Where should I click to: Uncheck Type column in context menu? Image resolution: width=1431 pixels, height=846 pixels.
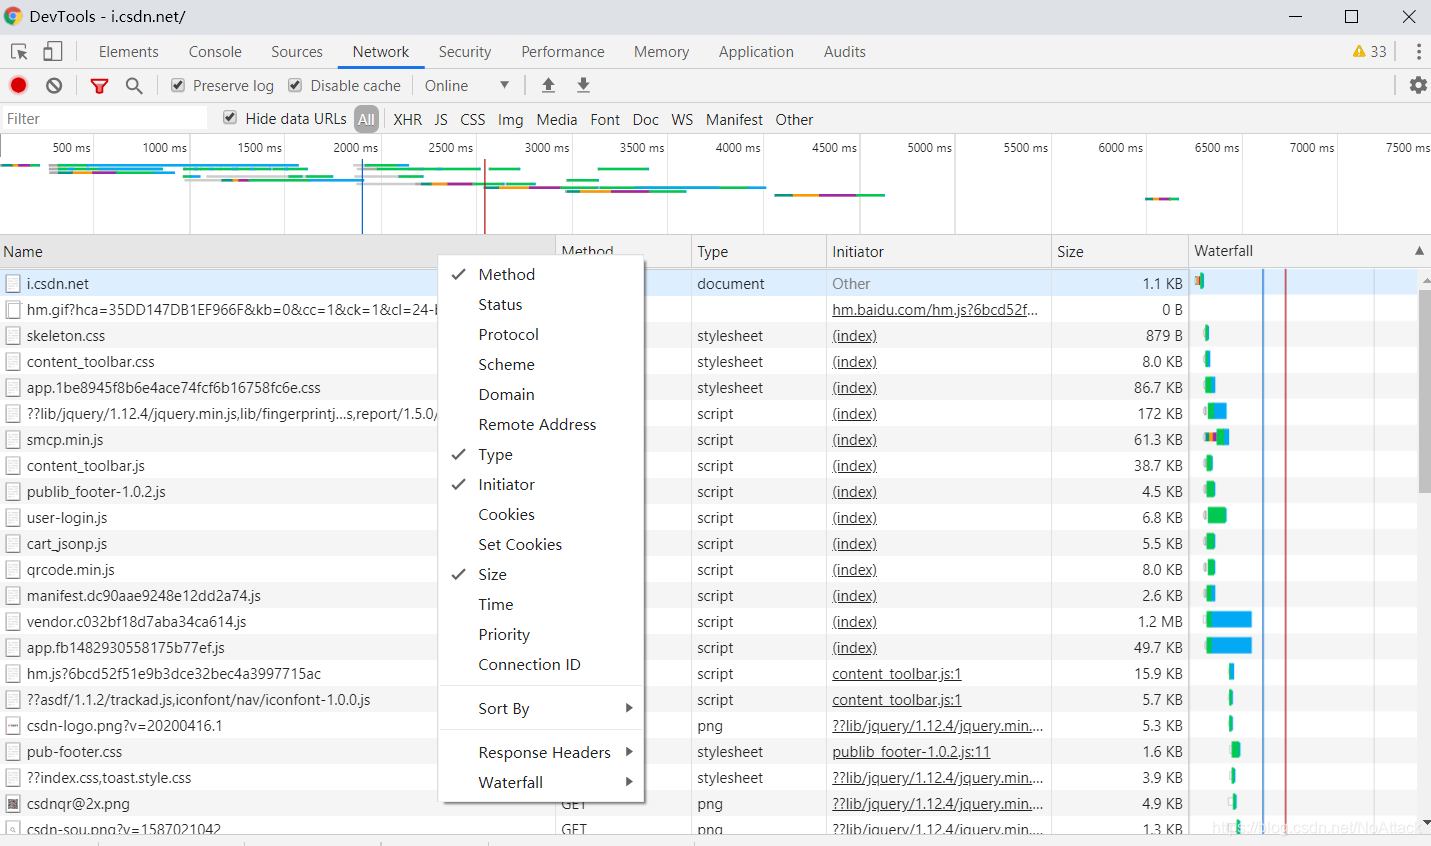[x=541, y=455]
